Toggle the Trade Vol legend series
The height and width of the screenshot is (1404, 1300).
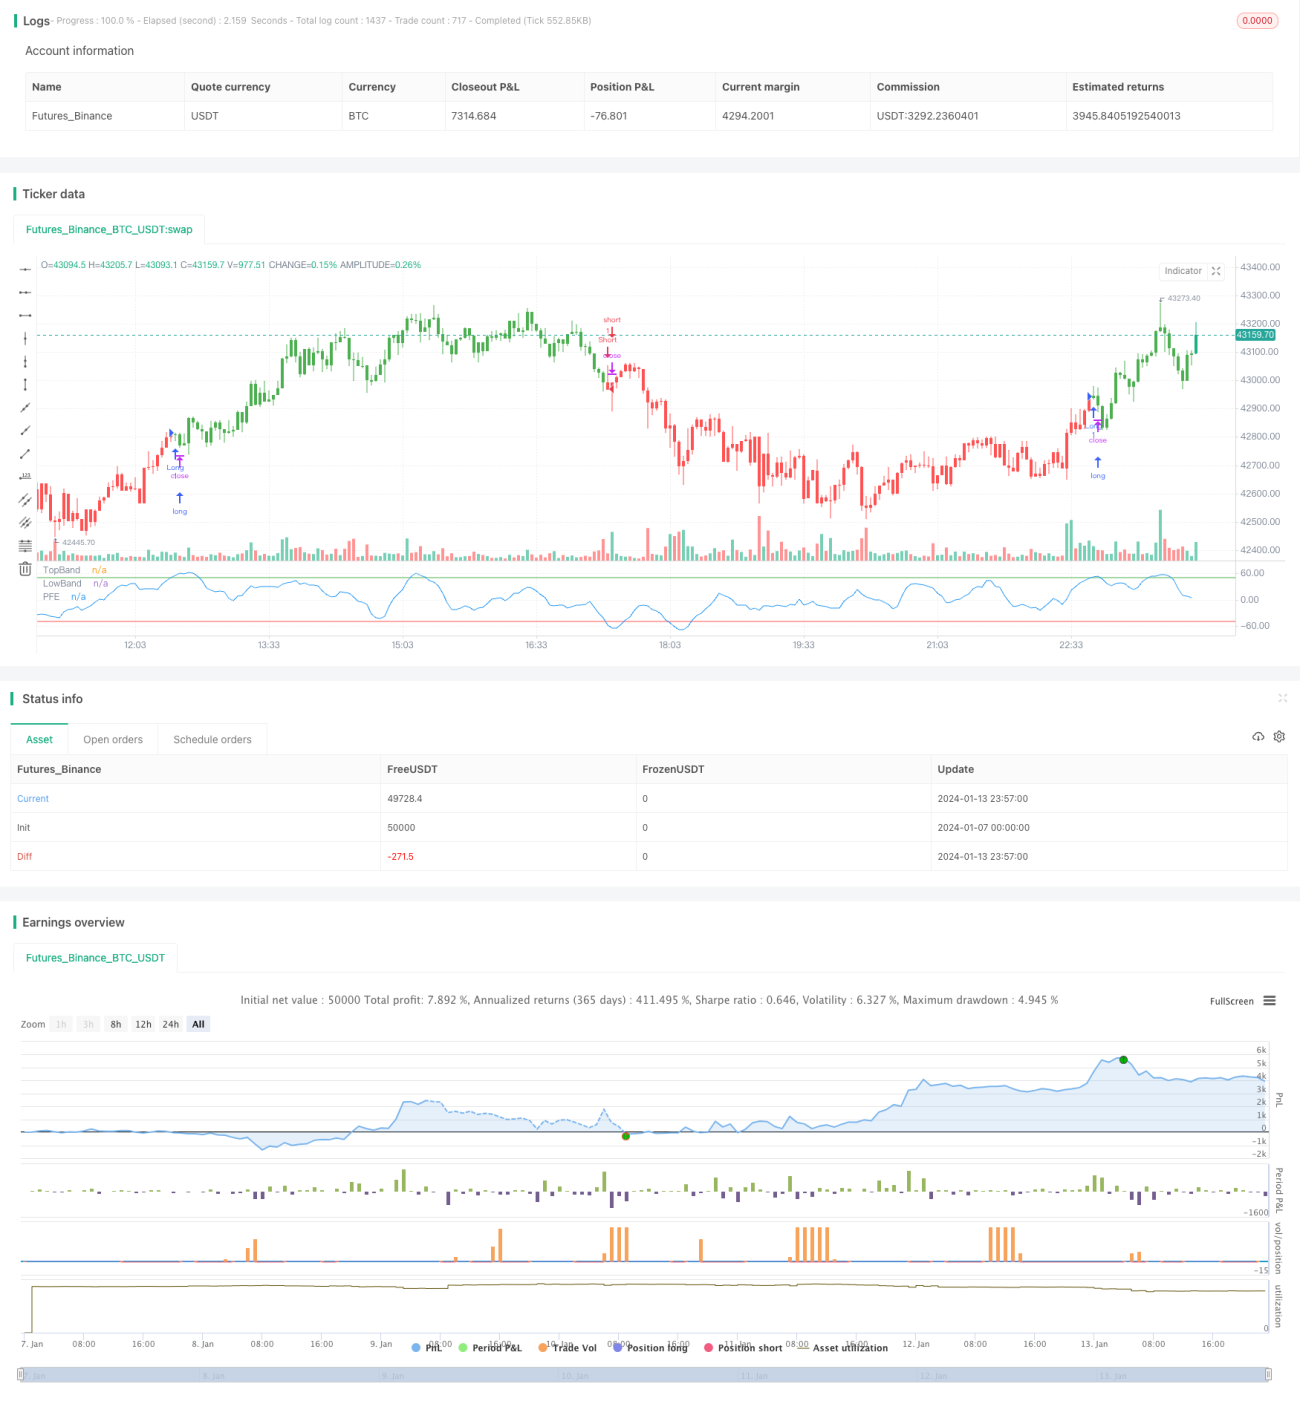pos(567,1348)
